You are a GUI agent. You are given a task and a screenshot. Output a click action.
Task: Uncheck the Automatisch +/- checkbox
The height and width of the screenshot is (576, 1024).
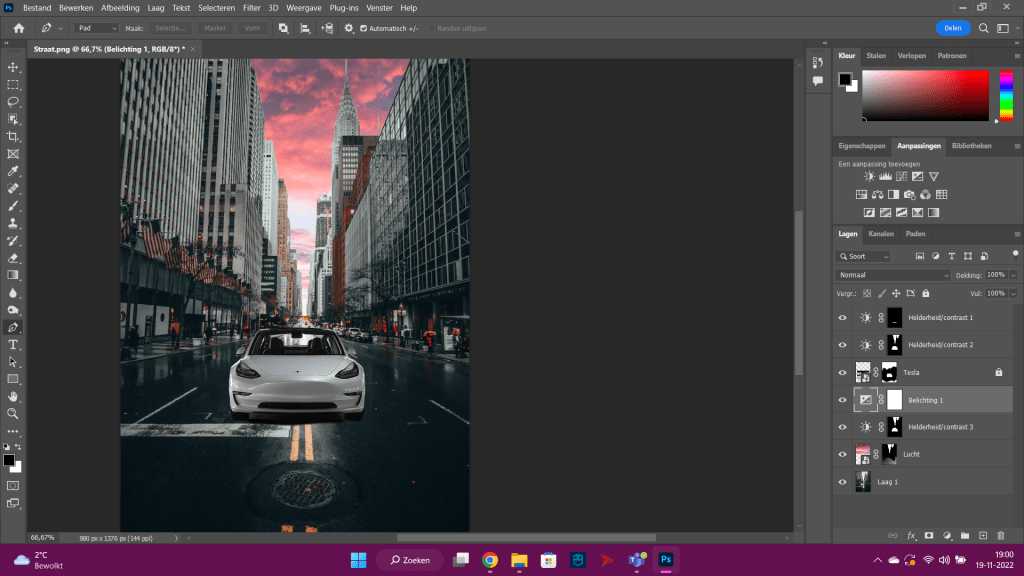click(364, 28)
